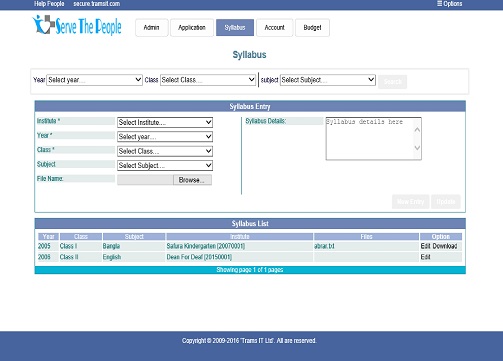503x361 pixels.
Task: Expand the Class filter dropdown
Action: coord(208,80)
